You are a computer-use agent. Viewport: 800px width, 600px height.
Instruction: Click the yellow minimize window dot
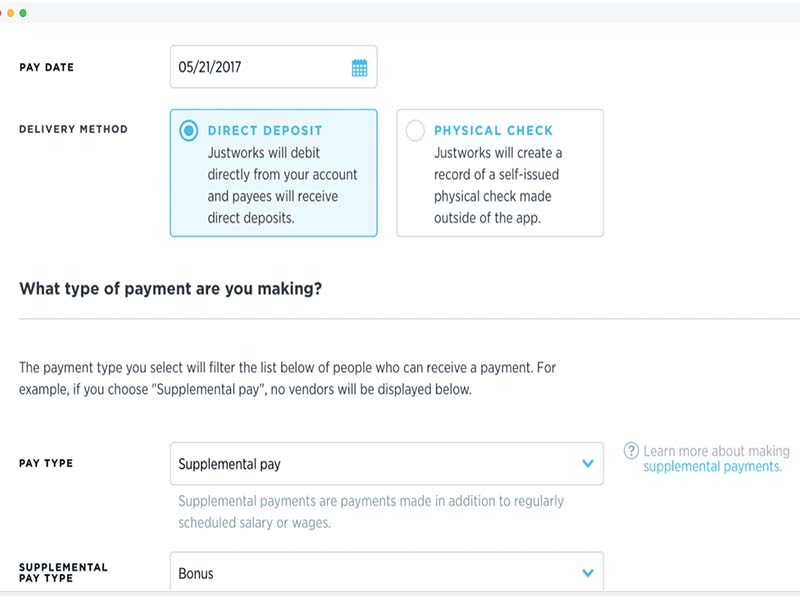[x=11, y=13]
